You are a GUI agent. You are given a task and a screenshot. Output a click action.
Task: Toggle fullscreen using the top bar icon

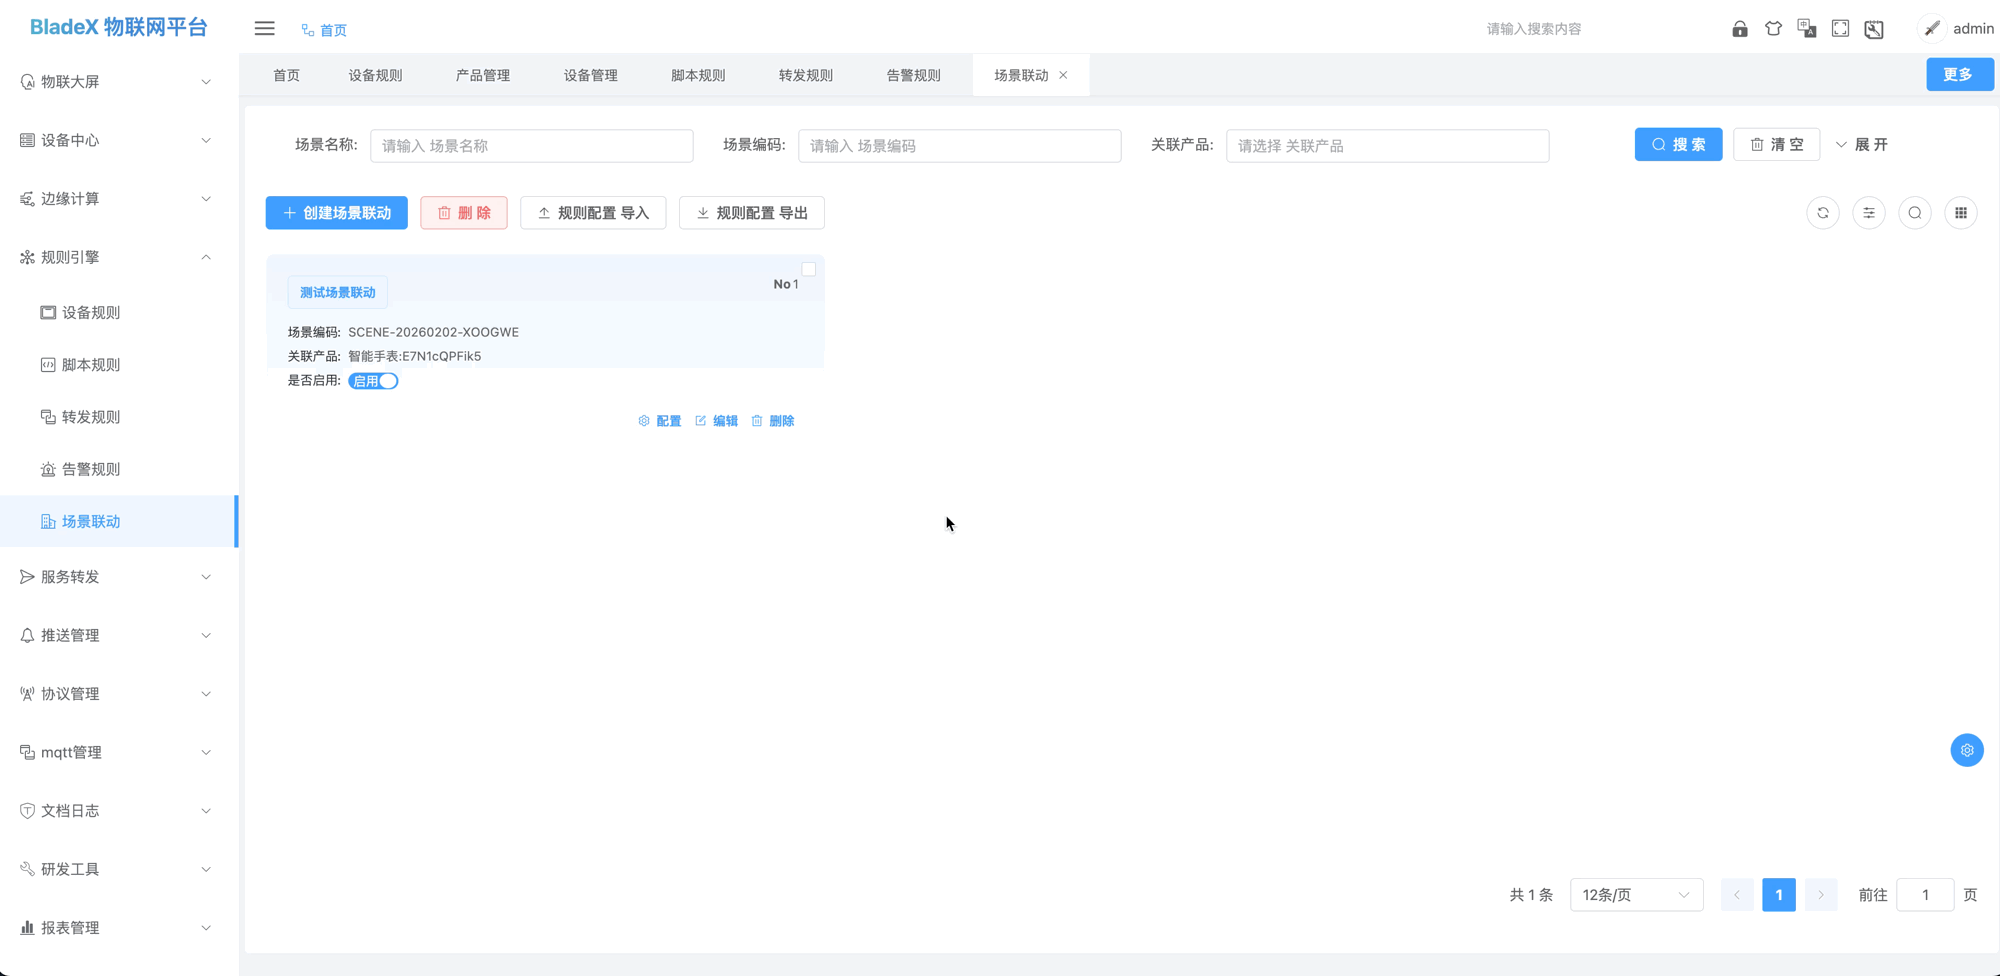(1840, 28)
